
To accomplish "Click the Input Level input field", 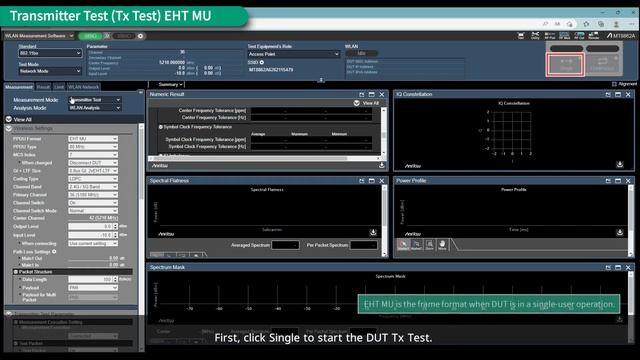I will coord(91,235).
